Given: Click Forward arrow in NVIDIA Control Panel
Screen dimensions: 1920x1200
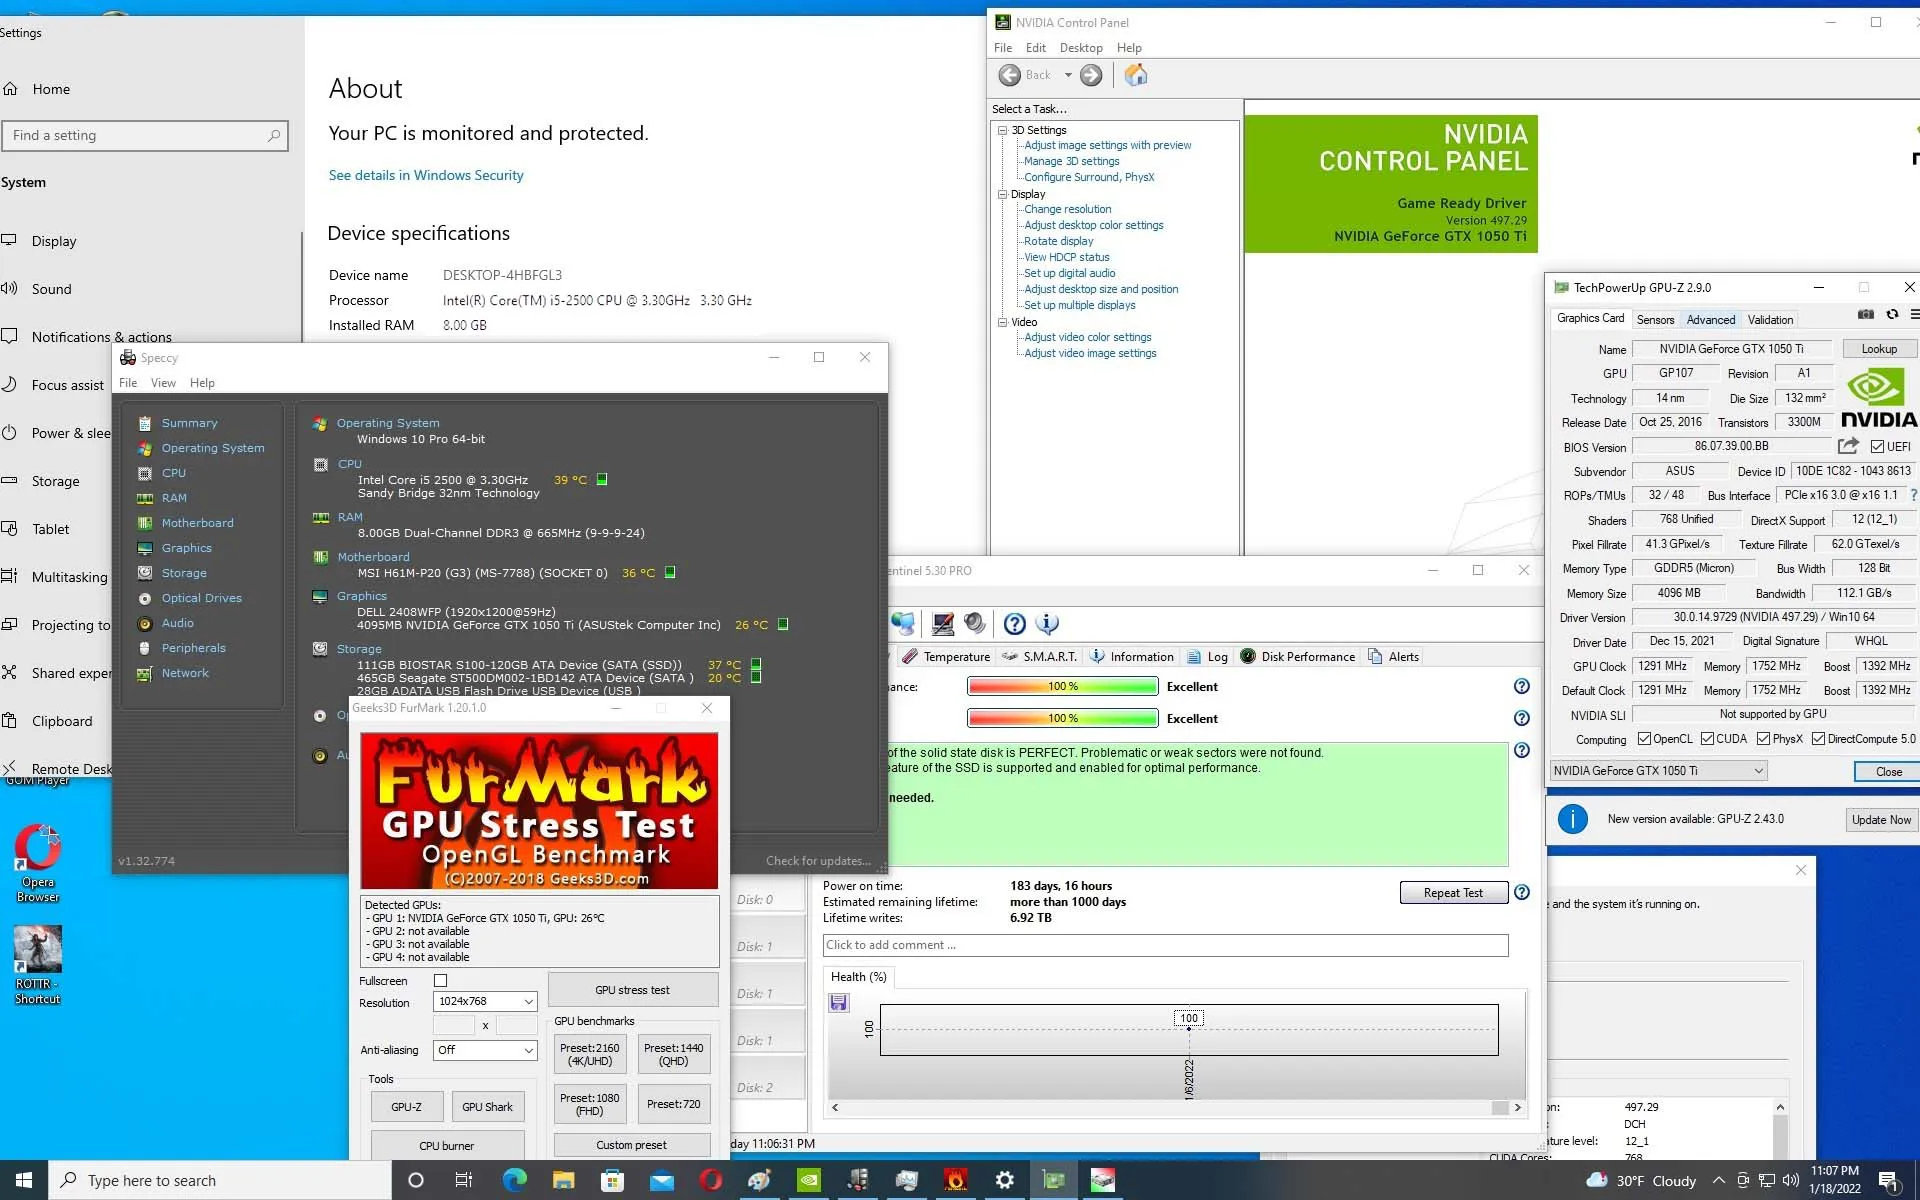Looking at the screenshot, I should pyautogui.click(x=1091, y=75).
